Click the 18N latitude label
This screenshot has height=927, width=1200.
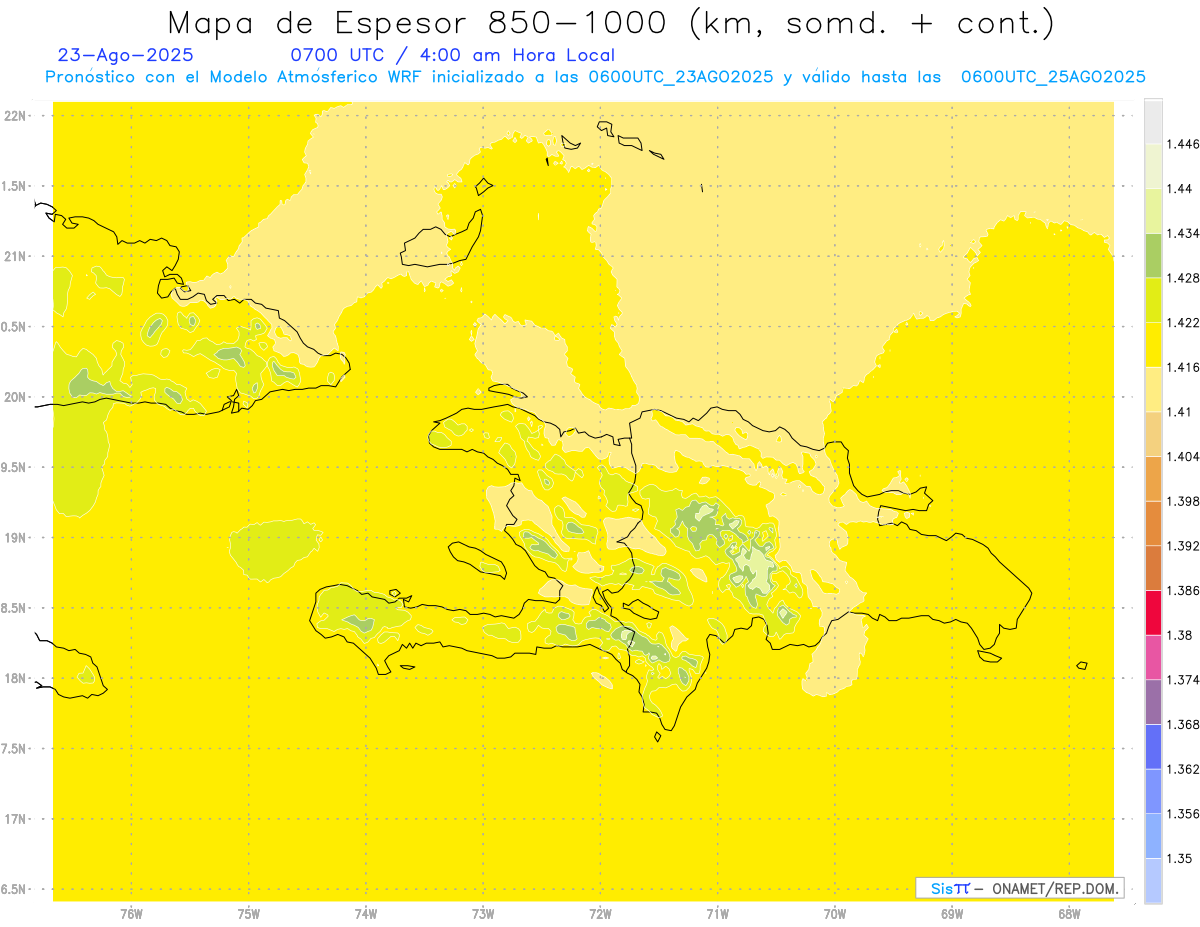pyautogui.click(x=15, y=678)
